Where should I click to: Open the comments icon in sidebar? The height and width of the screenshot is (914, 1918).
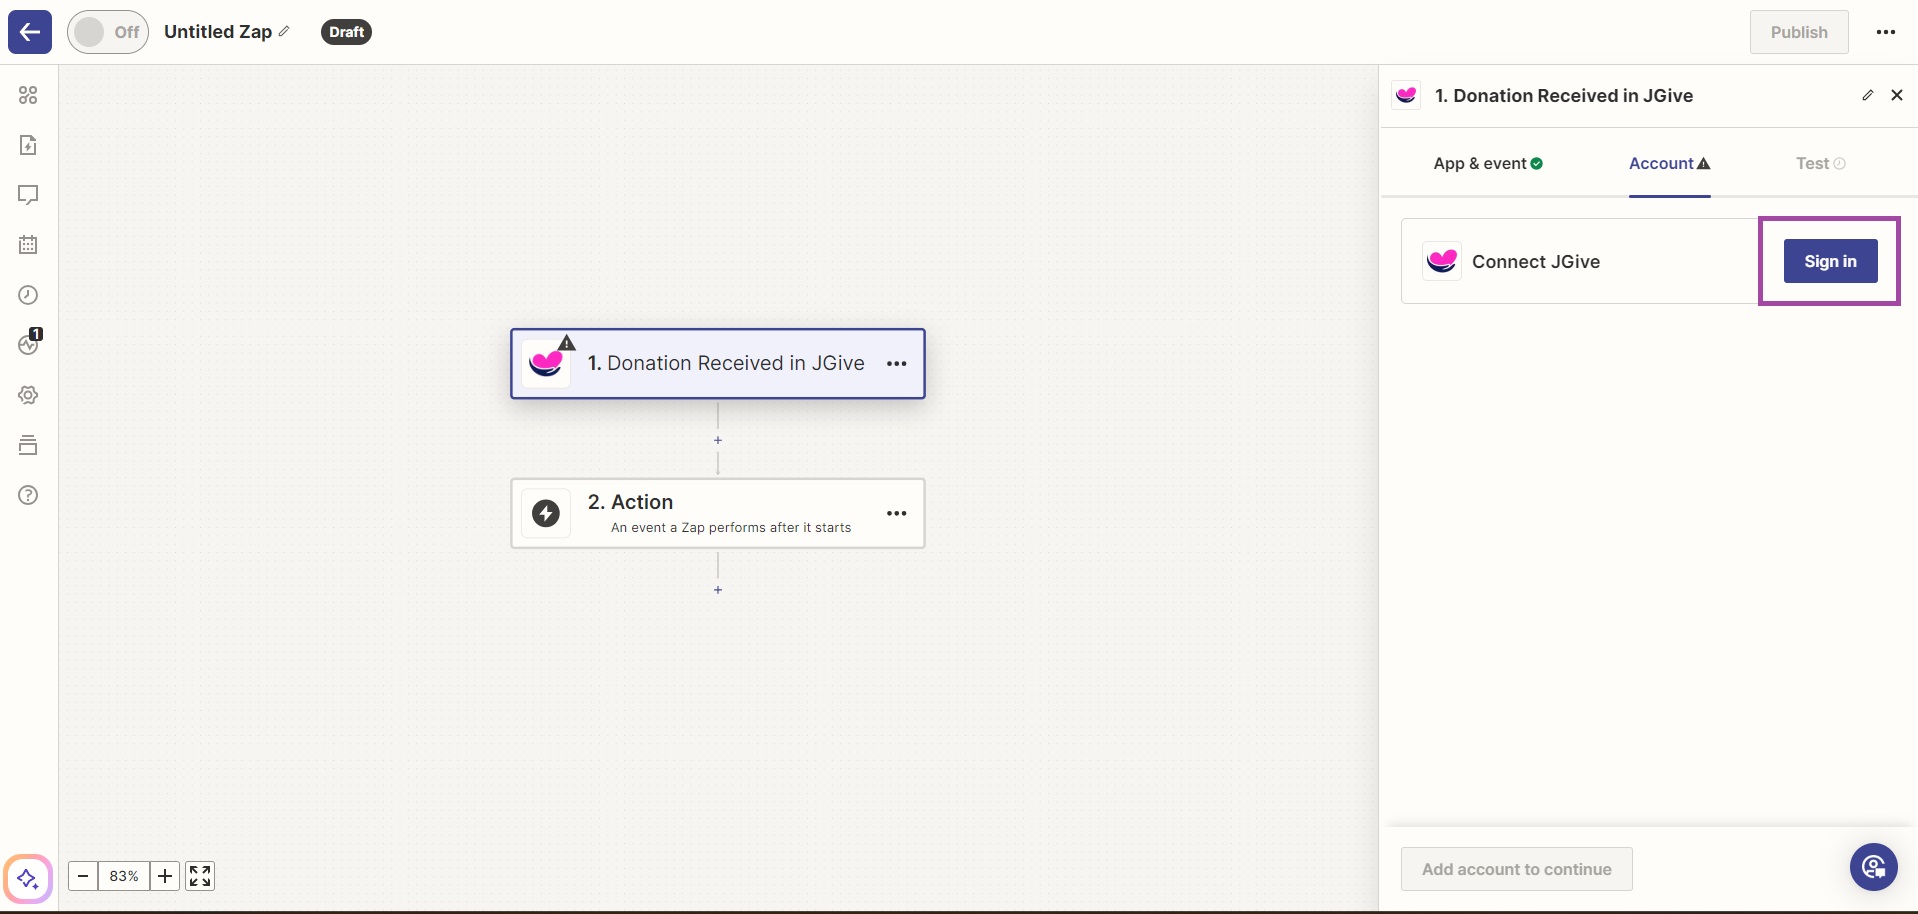click(x=28, y=195)
